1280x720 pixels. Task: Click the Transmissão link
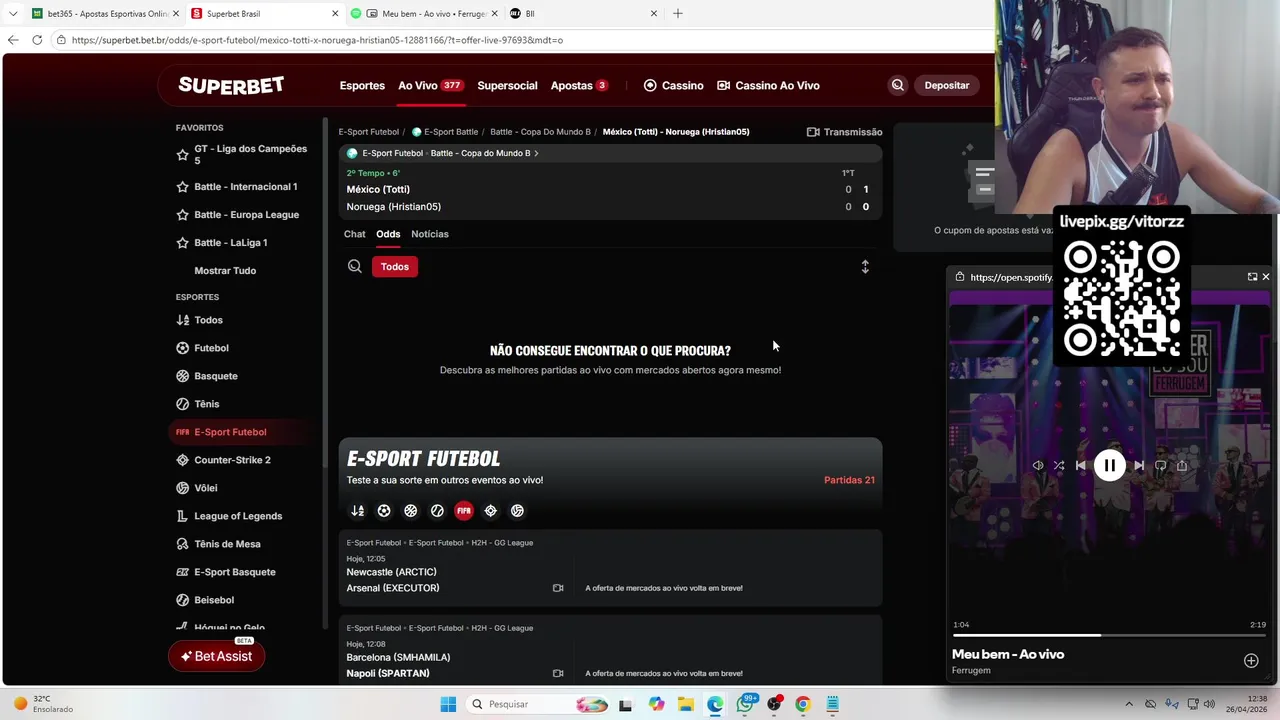tap(845, 132)
